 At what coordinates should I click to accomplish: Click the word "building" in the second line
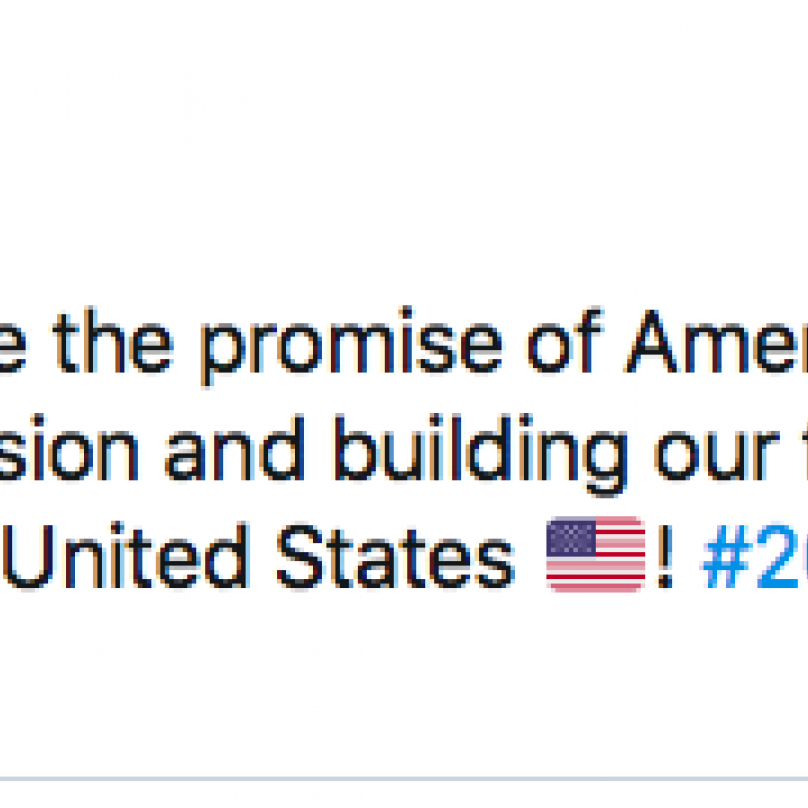[481, 453]
